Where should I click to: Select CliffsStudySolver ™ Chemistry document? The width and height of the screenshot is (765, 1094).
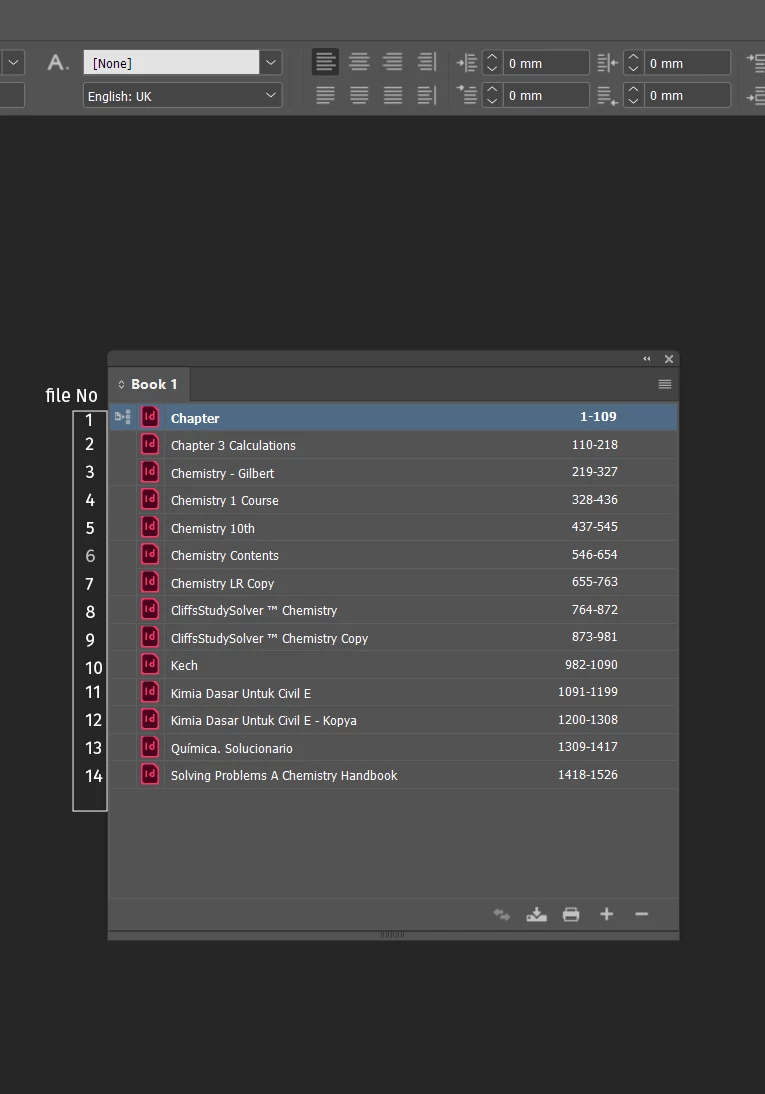(393, 610)
